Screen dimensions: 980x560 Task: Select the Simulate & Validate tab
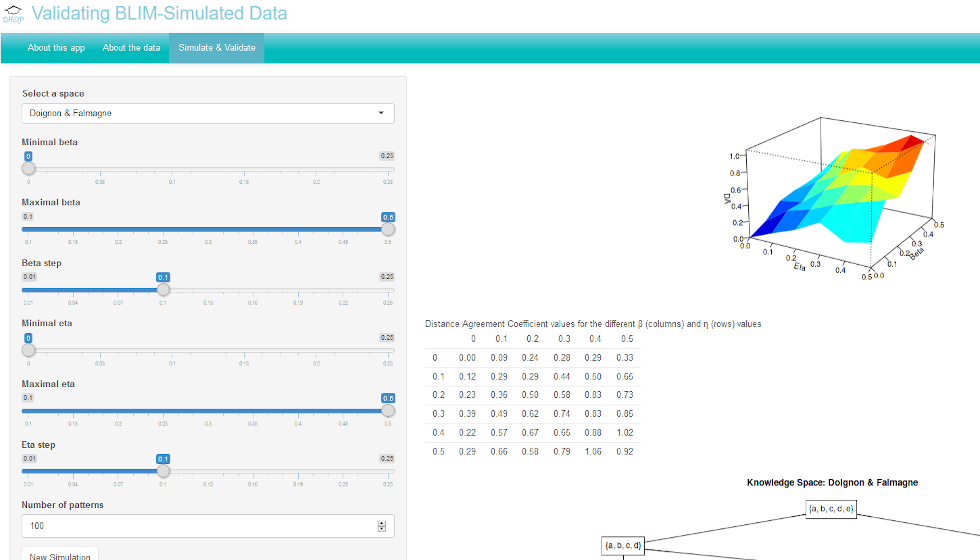217,48
